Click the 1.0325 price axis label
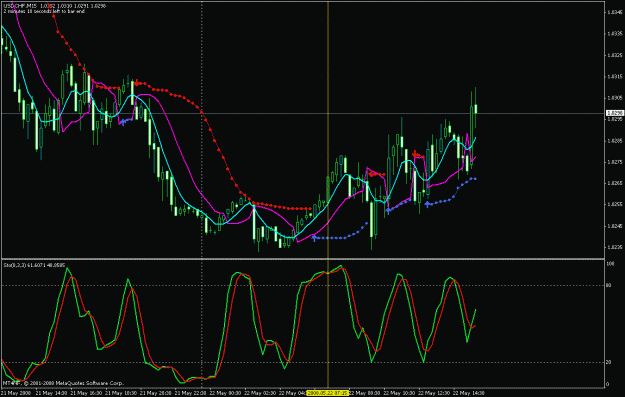The height and width of the screenshot is (397, 625). [x=614, y=55]
